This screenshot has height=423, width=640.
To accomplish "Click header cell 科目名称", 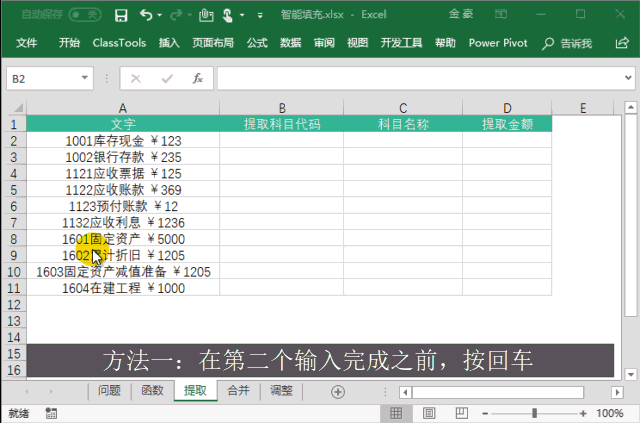I will pyautogui.click(x=403, y=124).
